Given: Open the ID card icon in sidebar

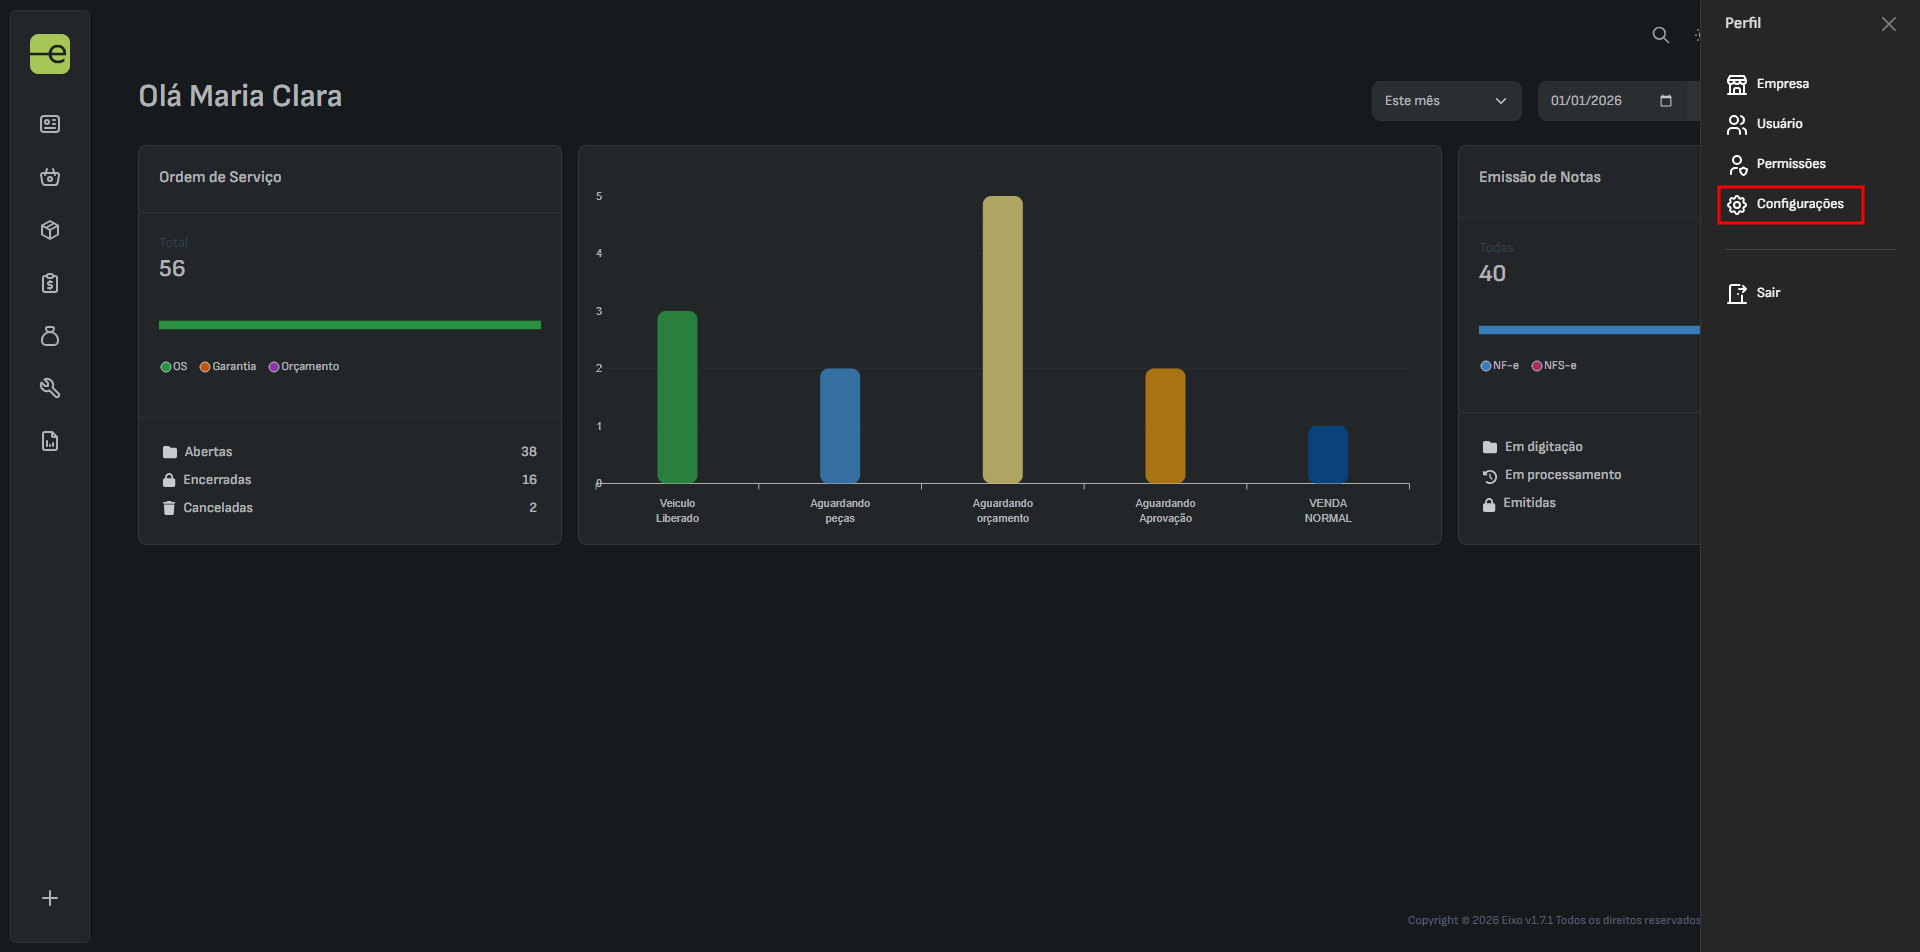Looking at the screenshot, I should click(50, 124).
